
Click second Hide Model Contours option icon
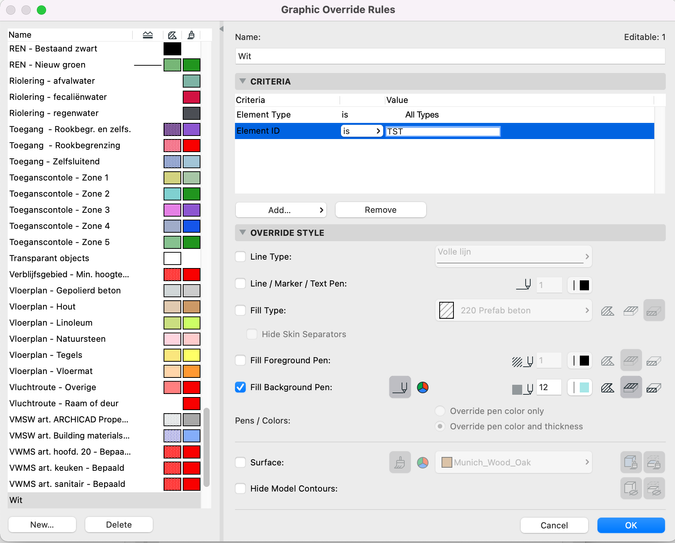pyautogui.click(x=654, y=488)
